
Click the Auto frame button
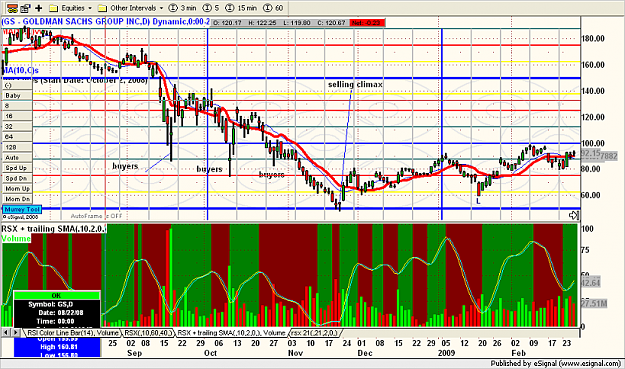18,158
